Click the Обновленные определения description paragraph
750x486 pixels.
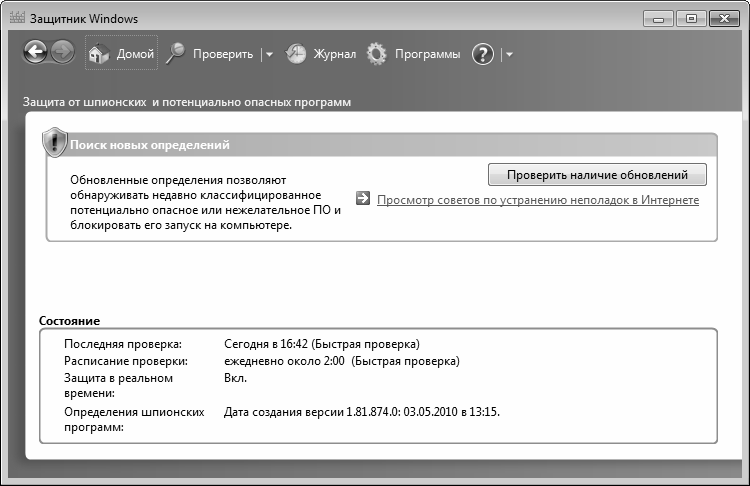tap(205, 202)
